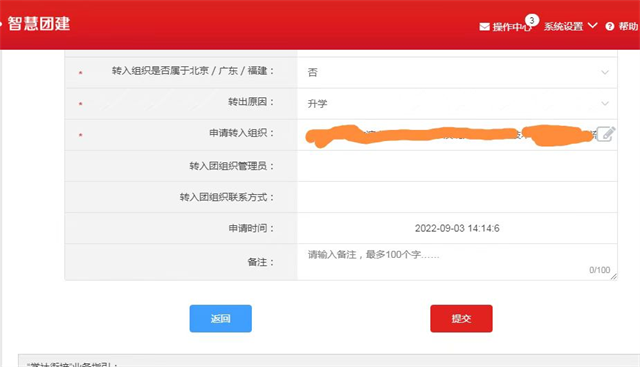Click the 转出原因 label
Image resolution: width=640 pixels, height=367 pixels.
(251, 102)
